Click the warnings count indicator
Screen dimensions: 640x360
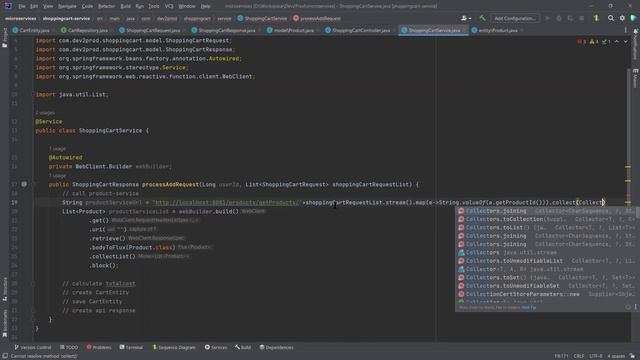pyautogui.click(x=594, y=42)
